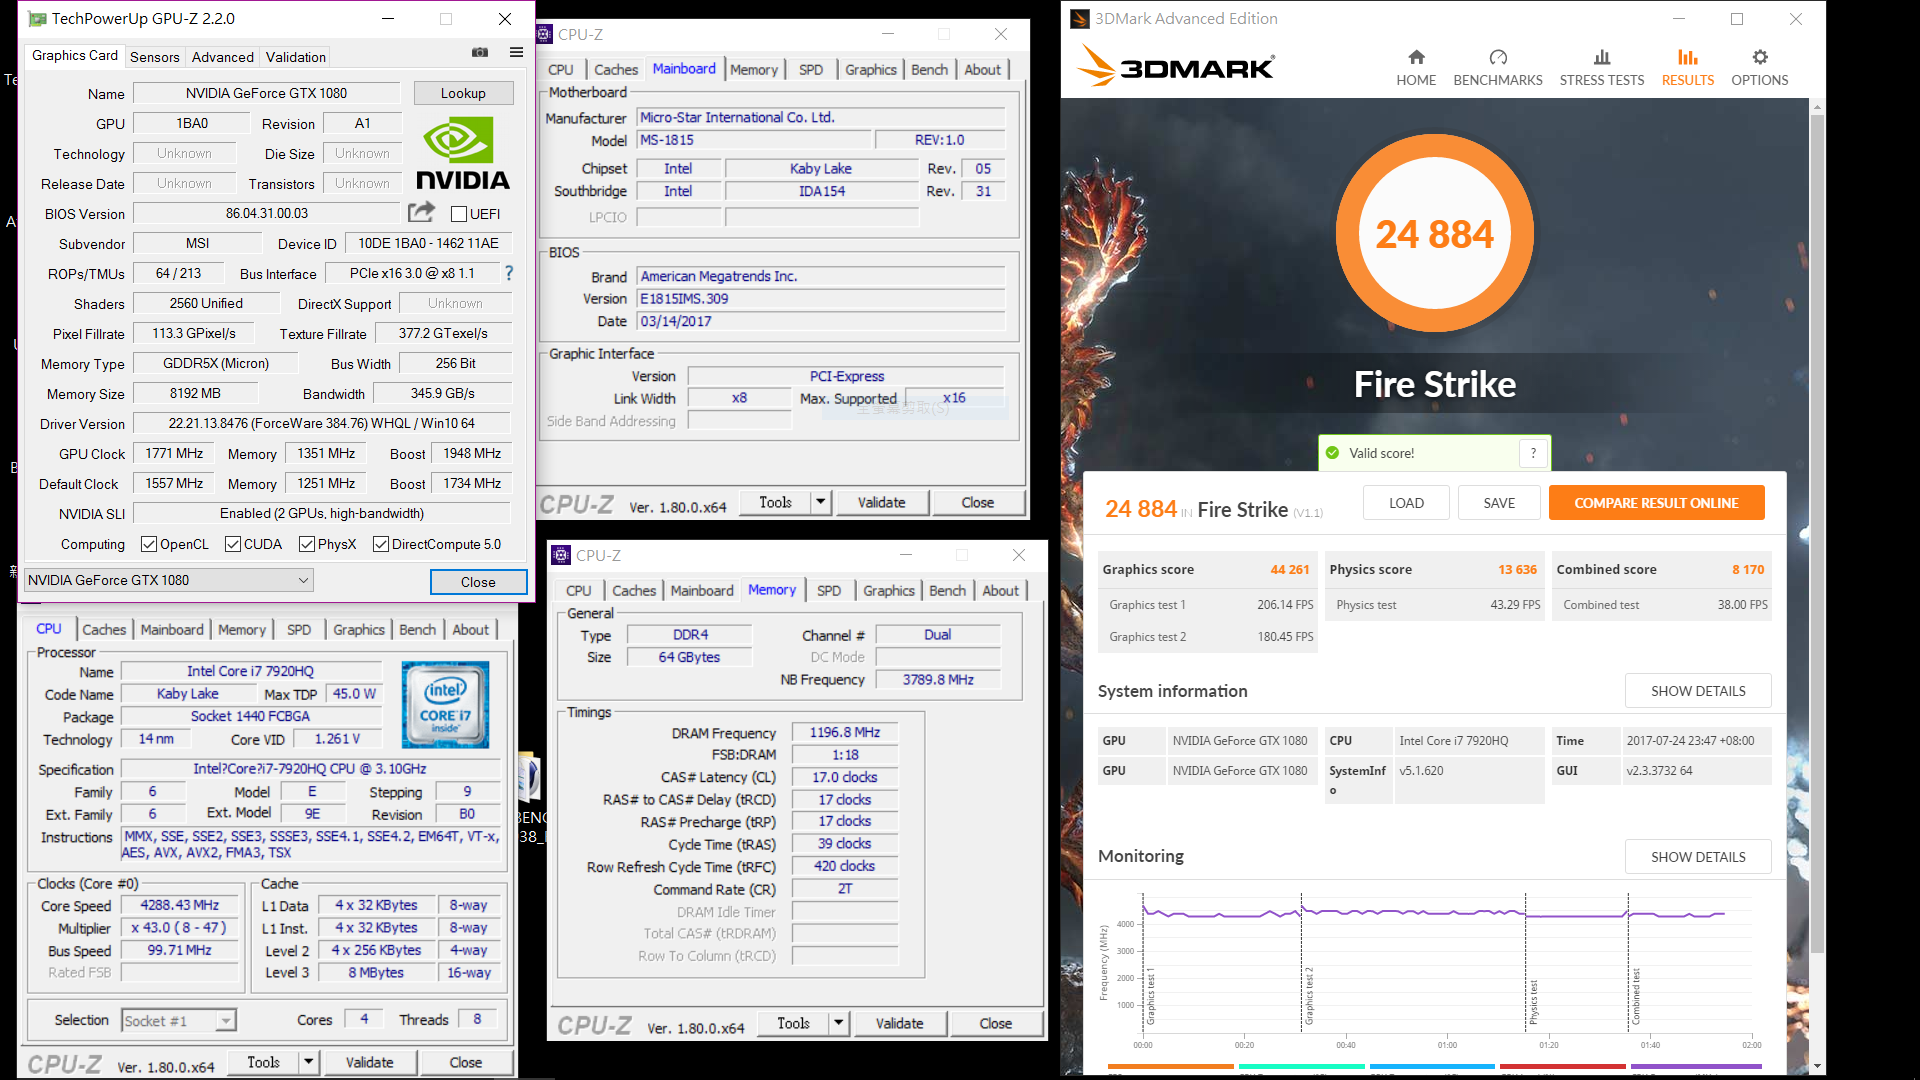The width and height of the screenshot is (1920, 1080).
Task: Click Tools button in CPU-Z Memory window
Action: click(x=793, y=1023)
